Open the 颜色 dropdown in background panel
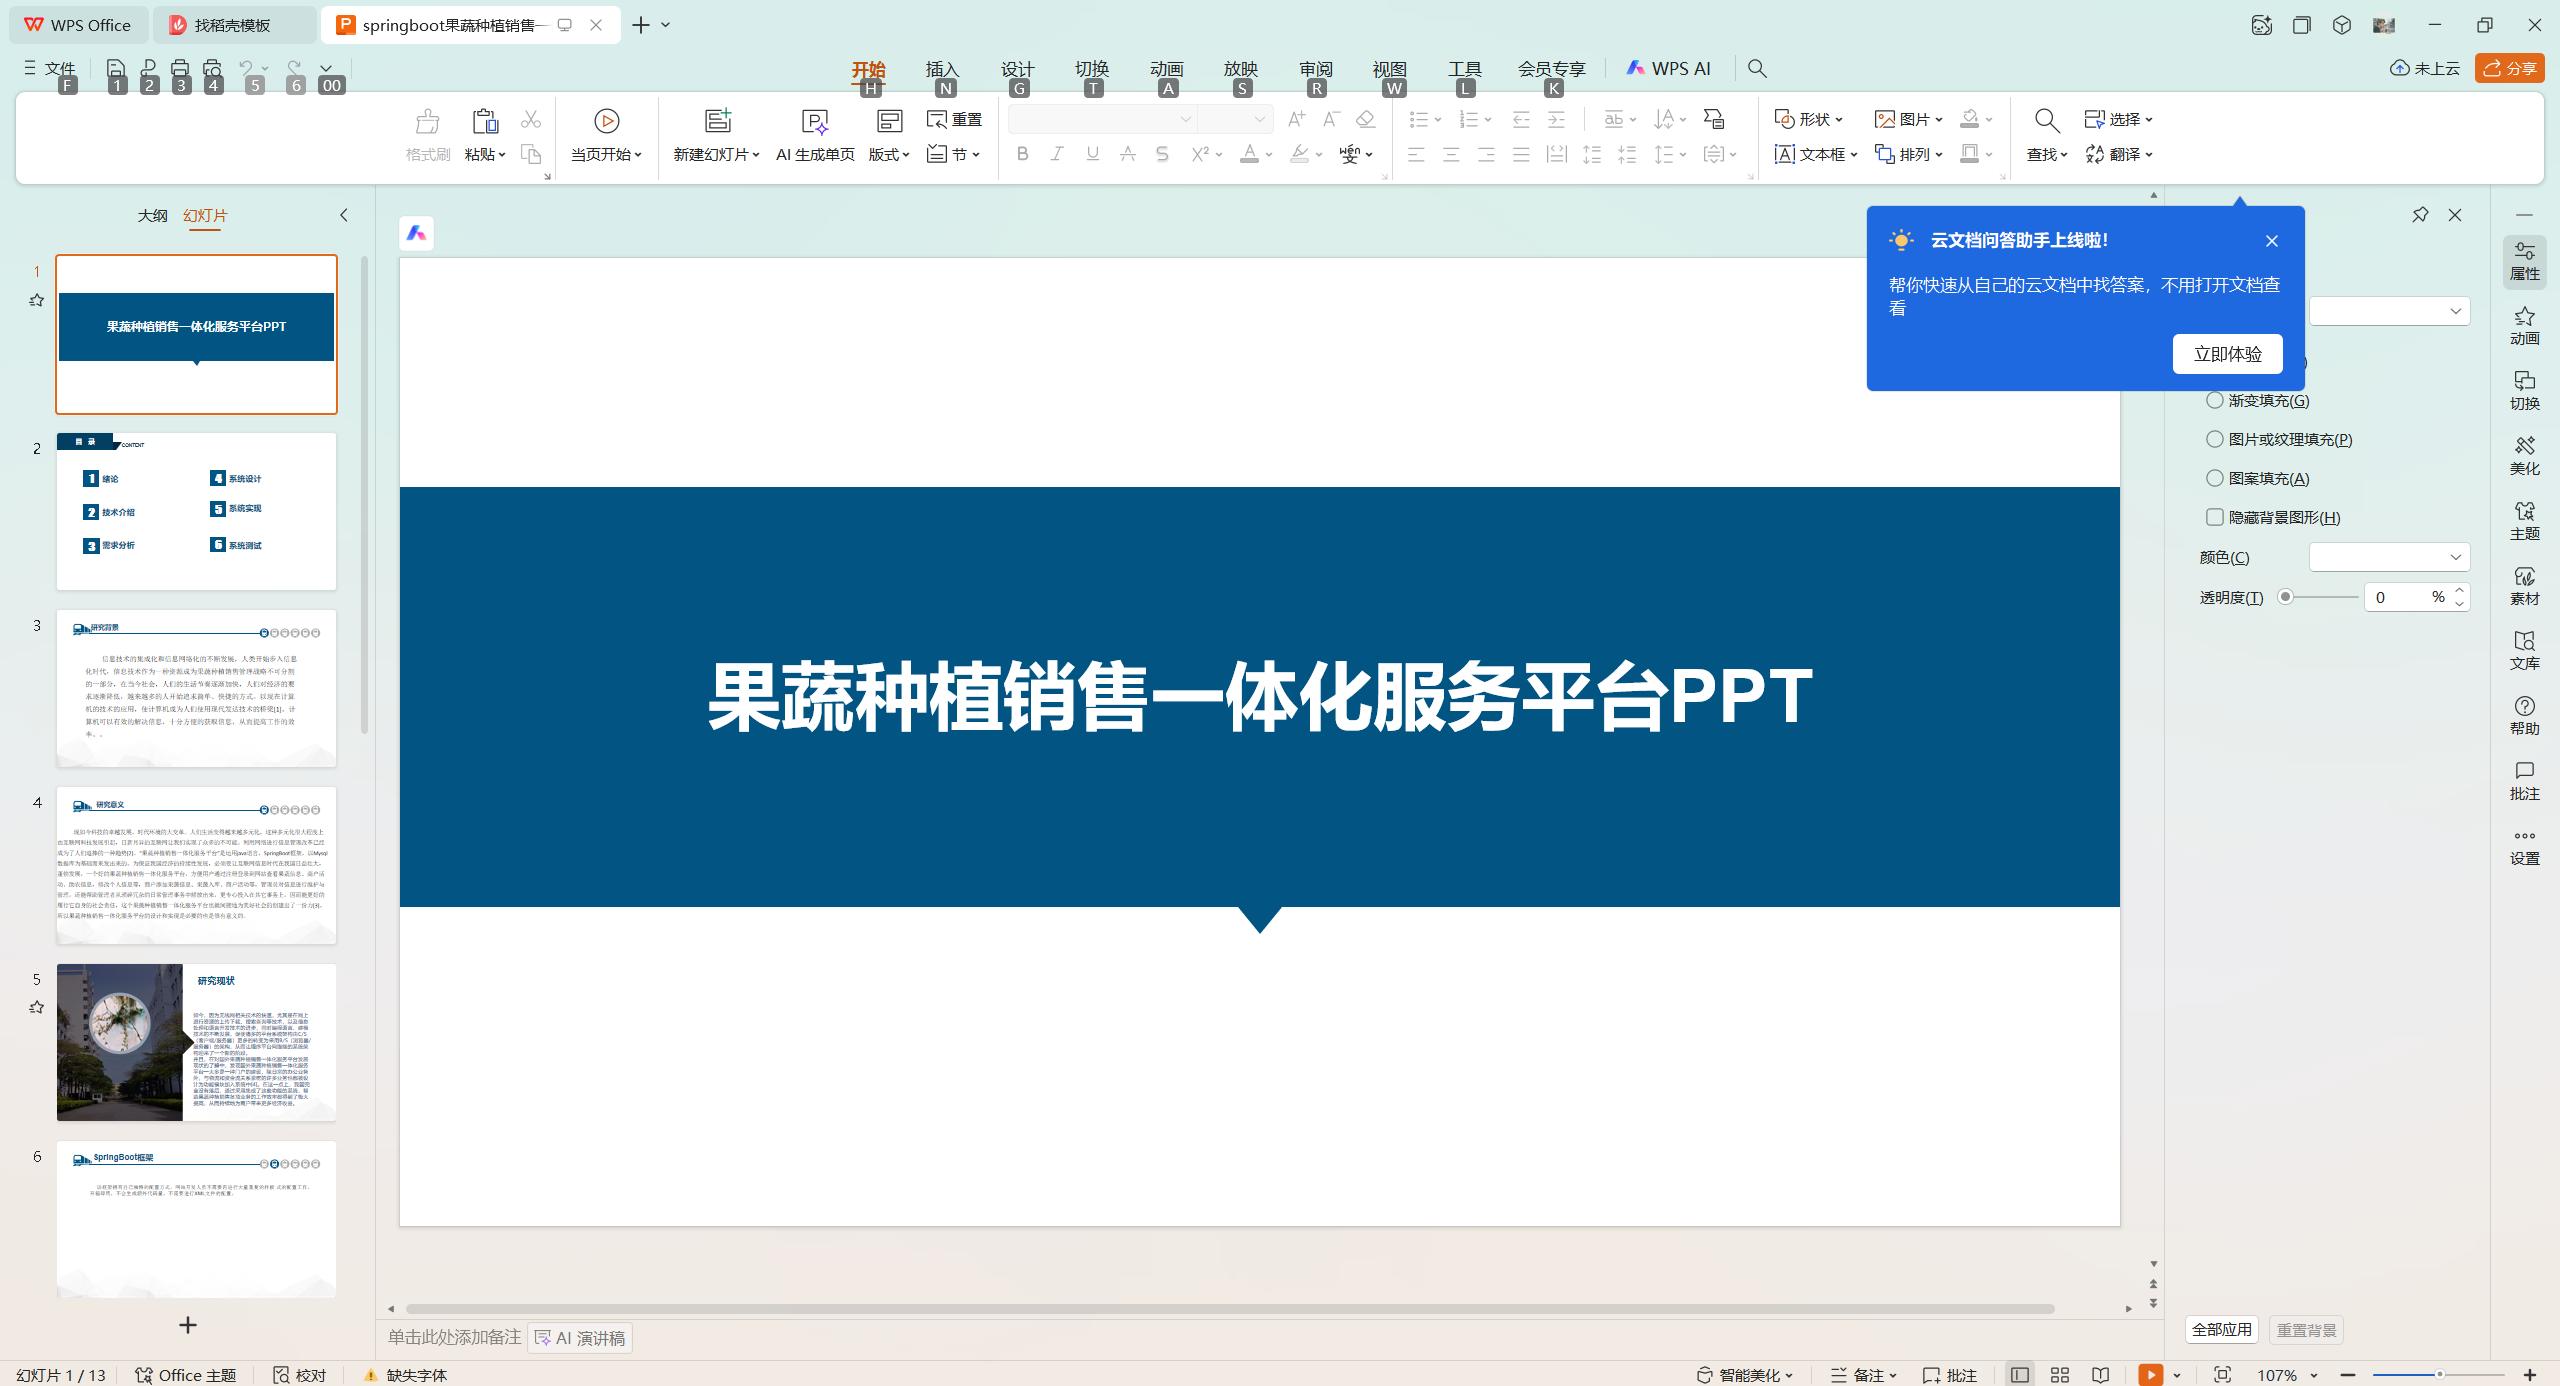 (2389, 557)
